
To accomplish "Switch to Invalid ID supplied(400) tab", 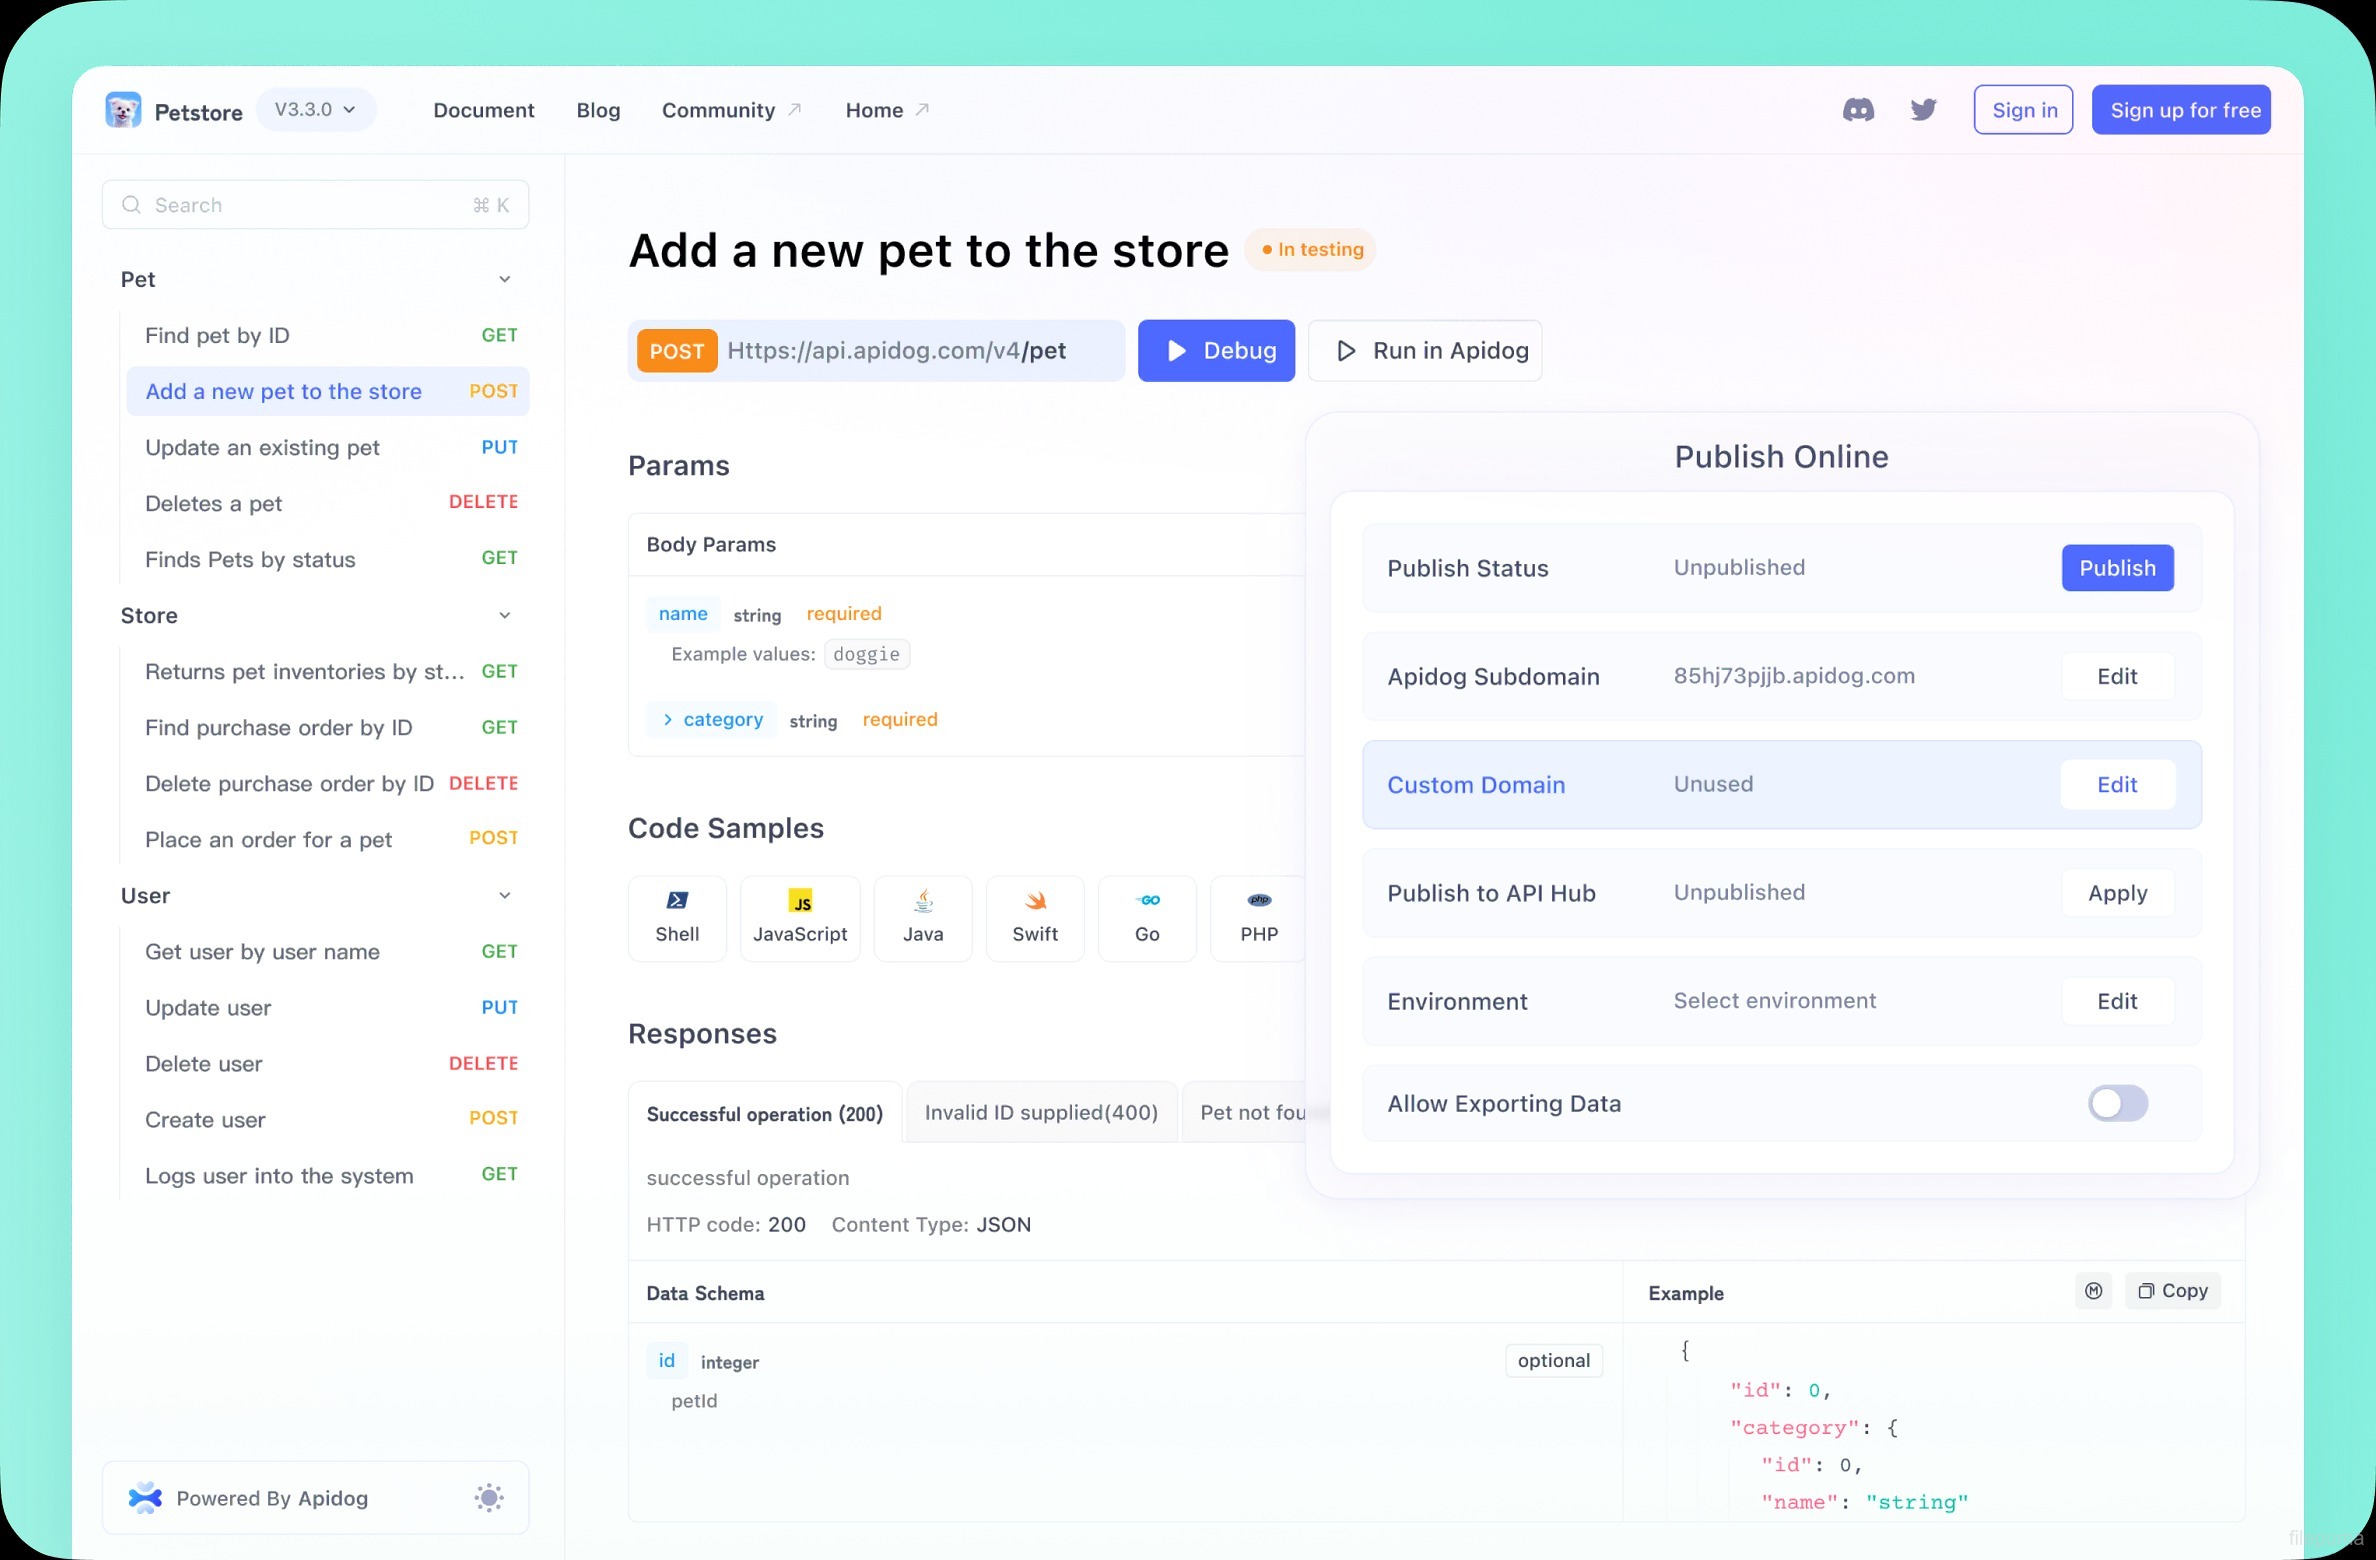I will click(x=1040, y=1112).
